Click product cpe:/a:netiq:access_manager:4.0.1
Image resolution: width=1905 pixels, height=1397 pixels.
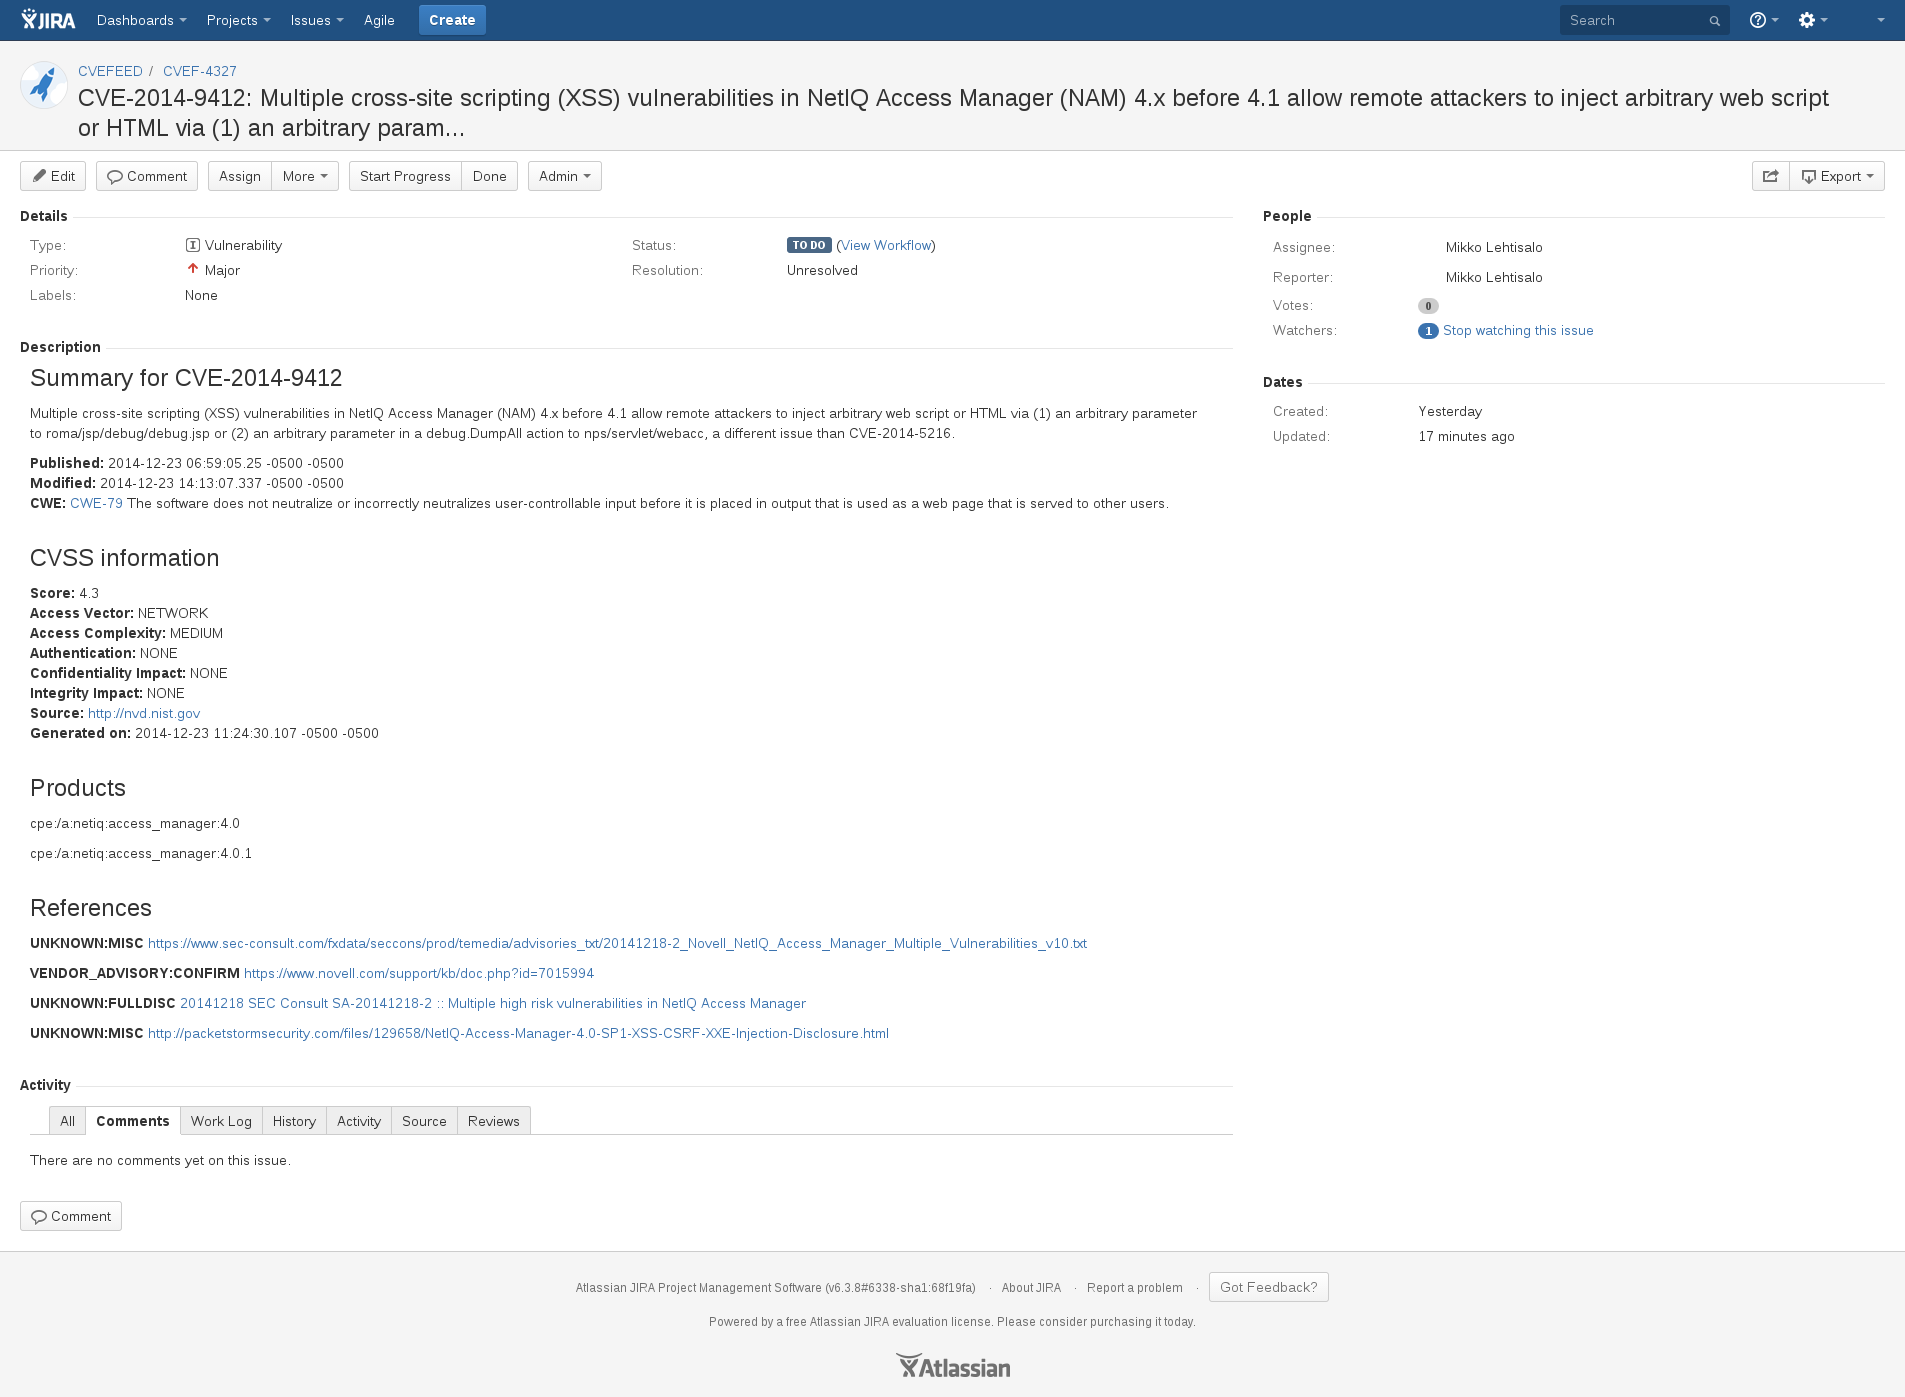click(x=141, y=853)
